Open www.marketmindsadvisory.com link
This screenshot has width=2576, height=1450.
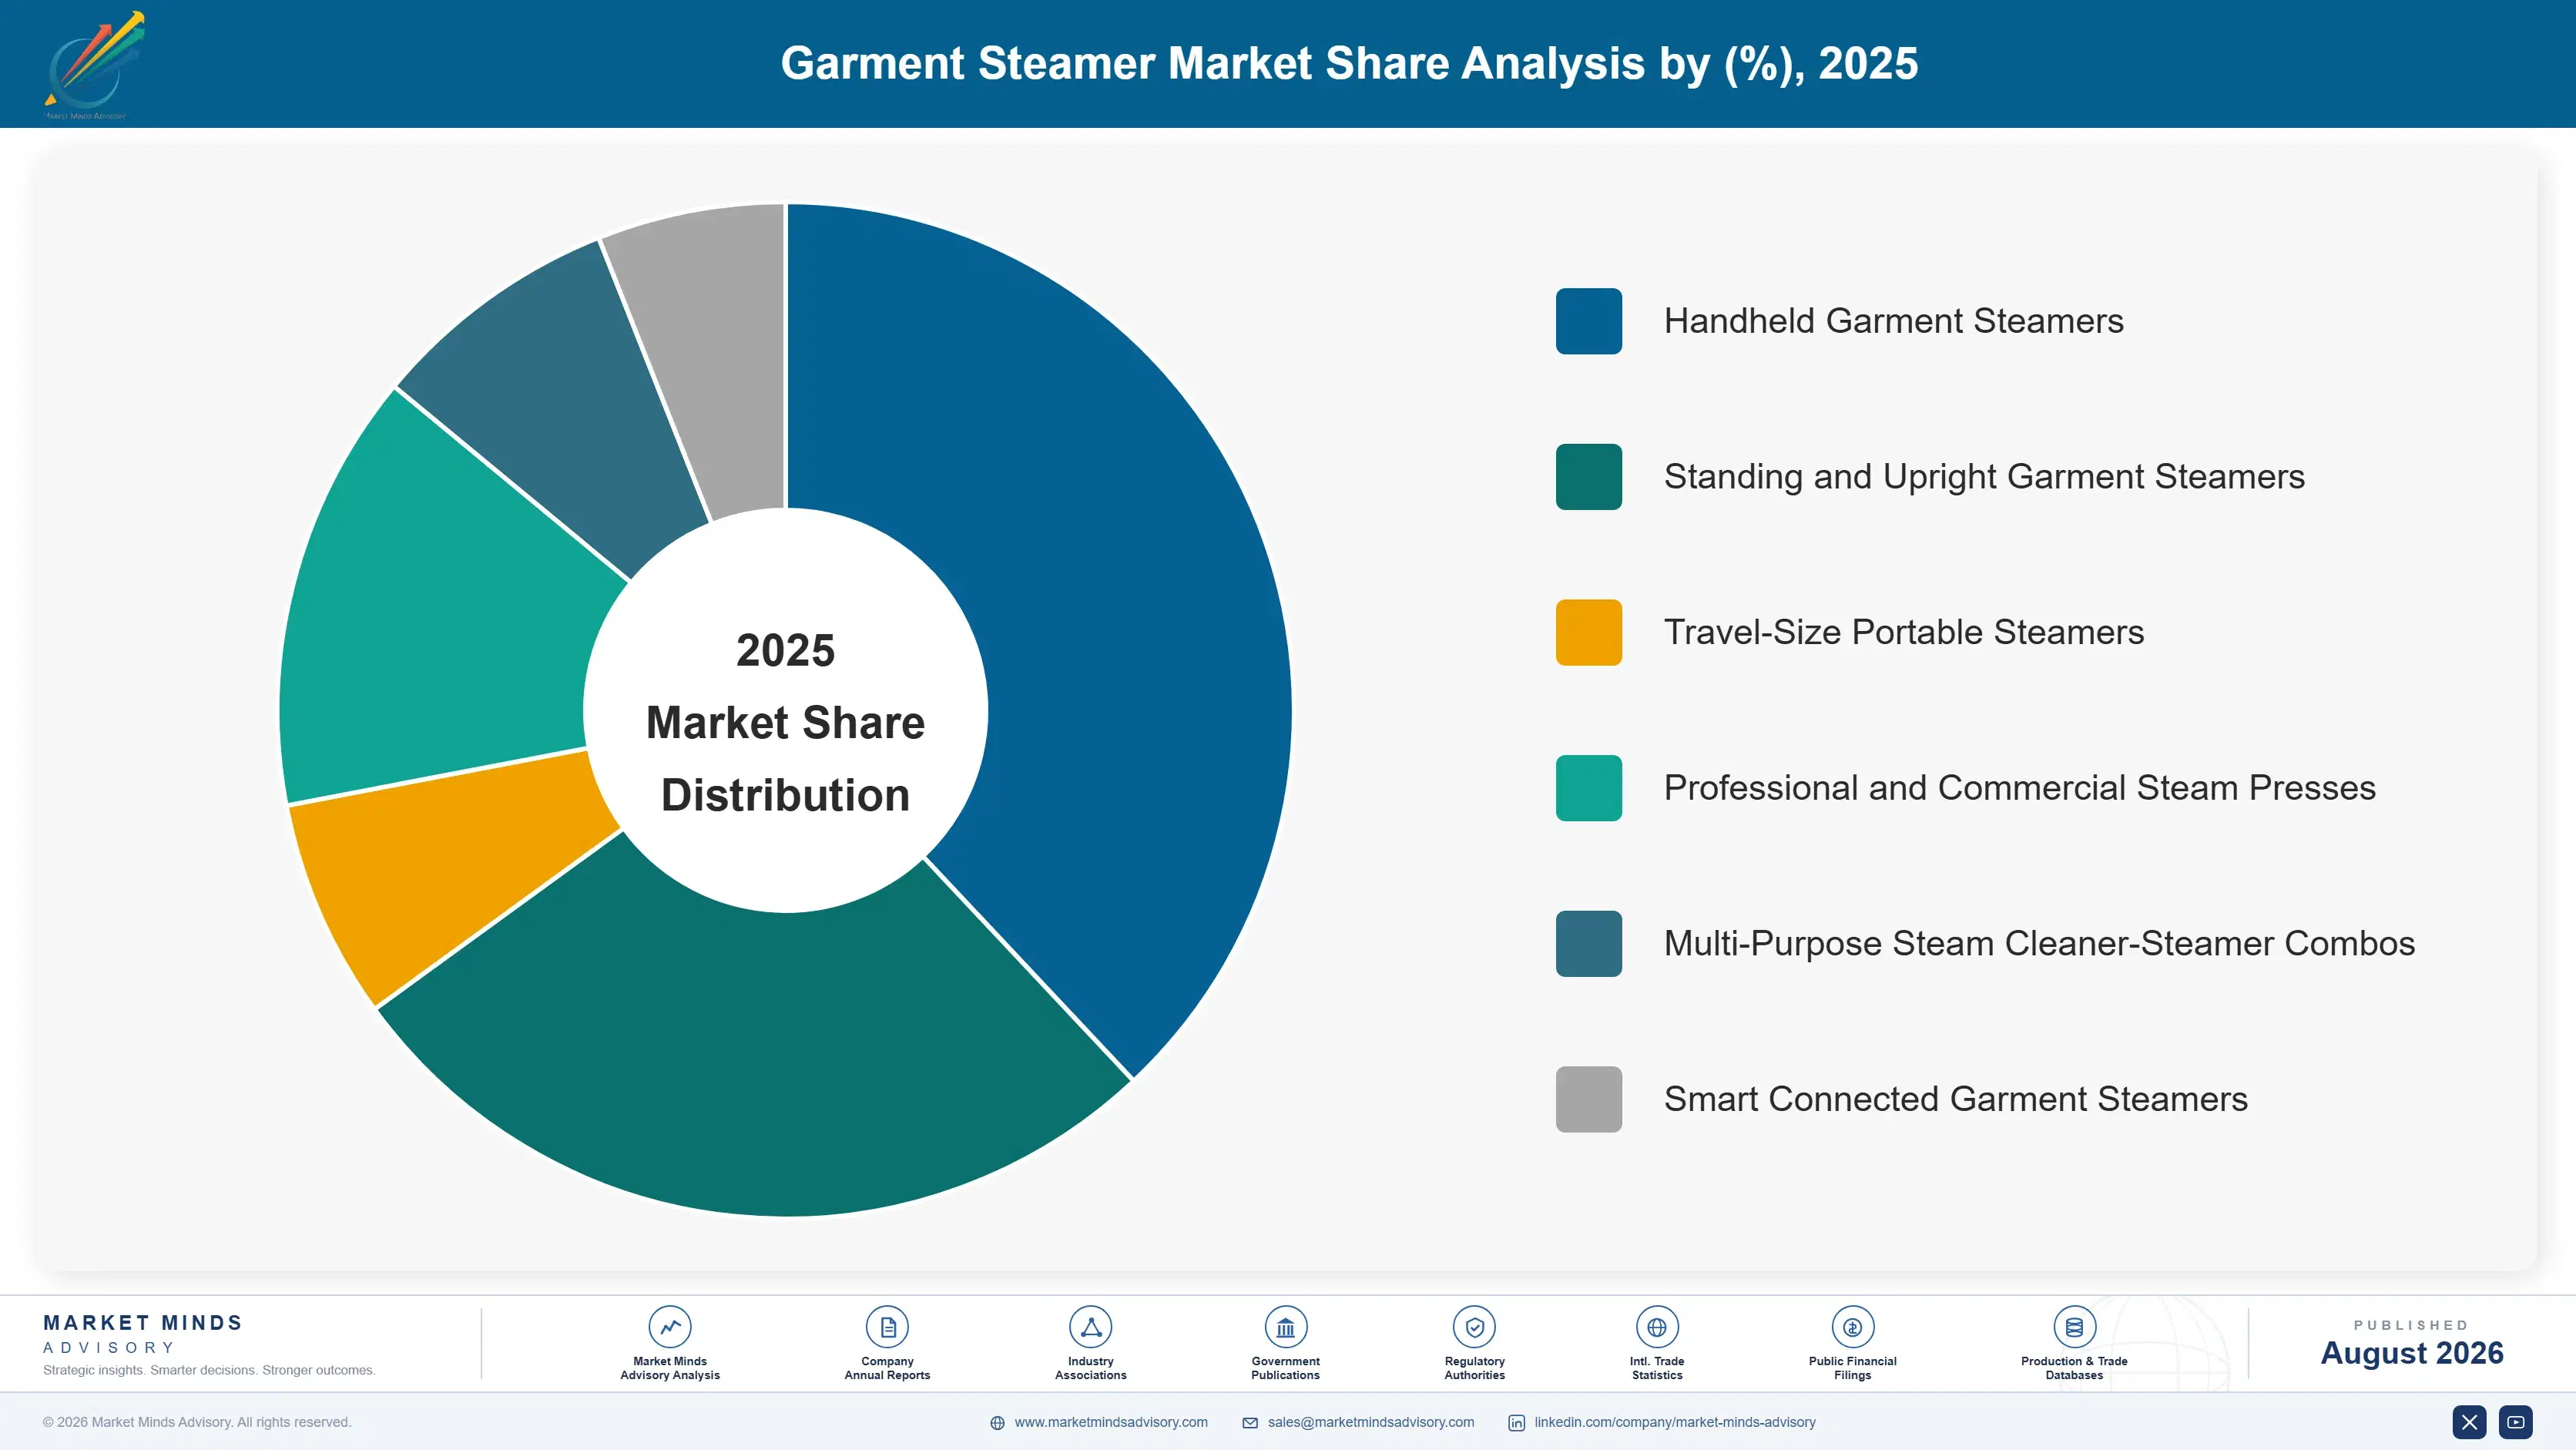point(1111,1422)
